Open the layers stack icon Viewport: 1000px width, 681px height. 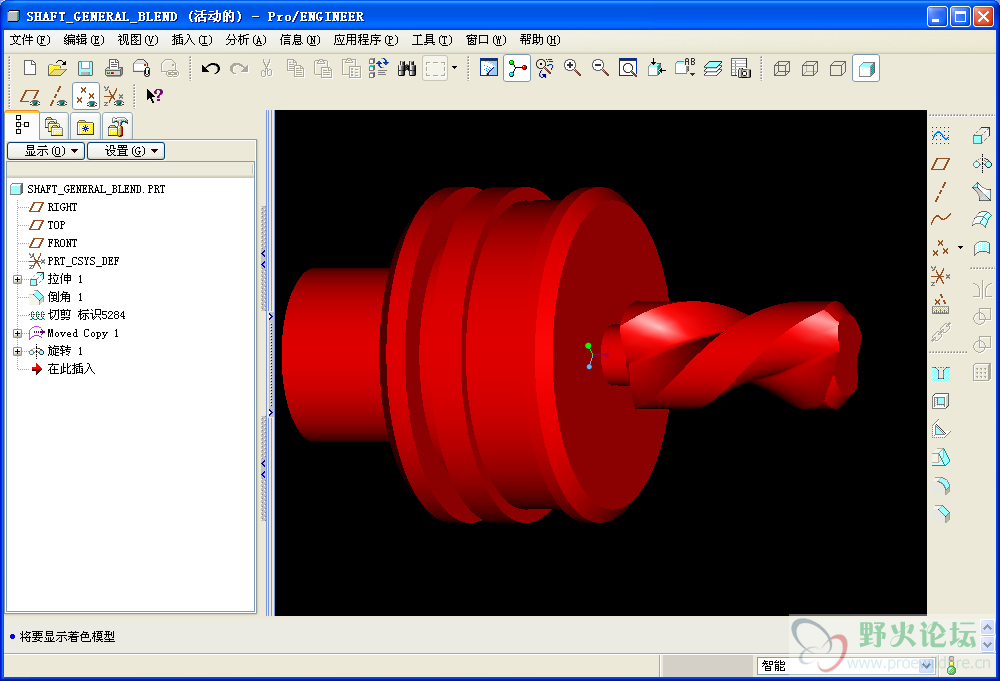[x=712, y=68]
